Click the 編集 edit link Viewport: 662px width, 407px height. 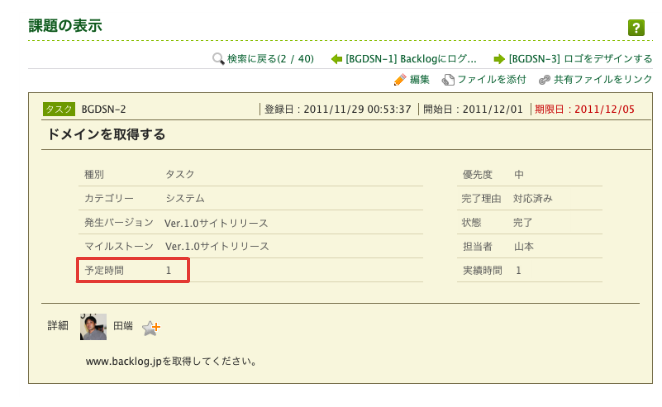[x=419, y=79]
